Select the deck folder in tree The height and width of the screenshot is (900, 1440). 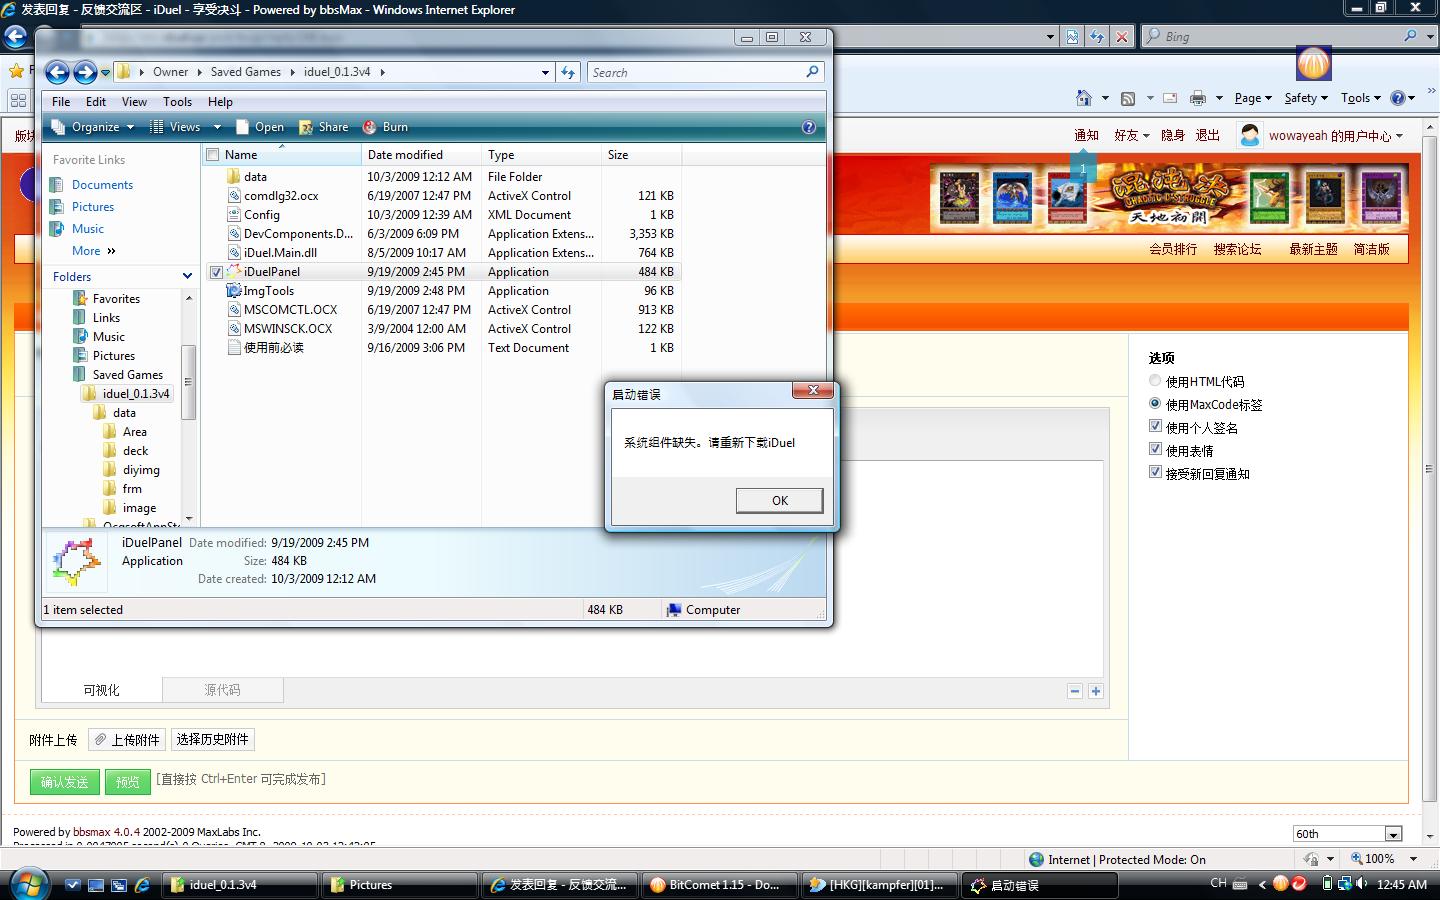pos(135,451)
